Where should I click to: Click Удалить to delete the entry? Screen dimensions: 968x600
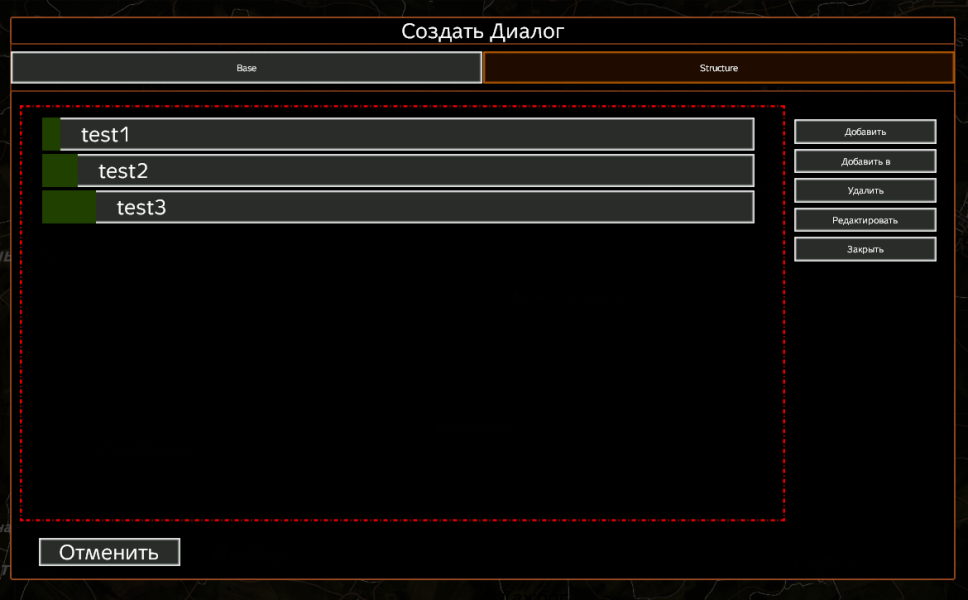(865, 190)
